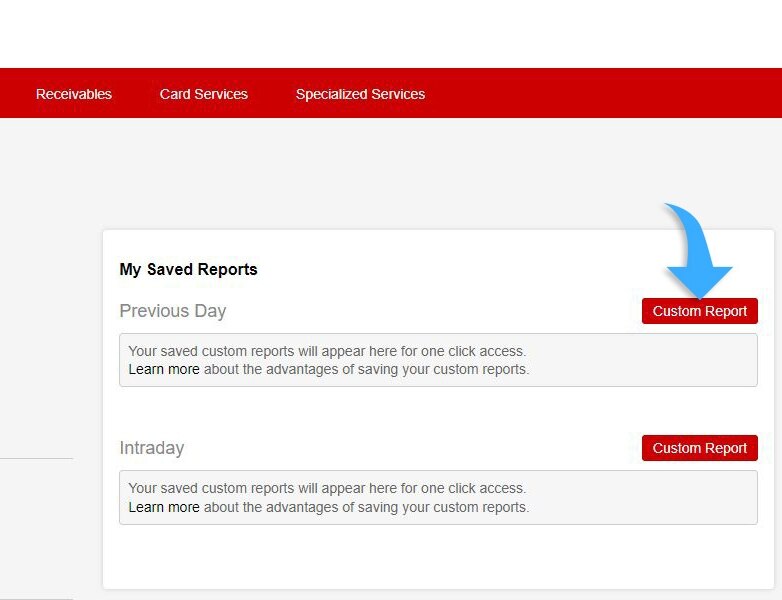Image resolution: width=782 pixels, height=600 pixels.
Task: Open the Receivables menu
Action: [74, 94]
